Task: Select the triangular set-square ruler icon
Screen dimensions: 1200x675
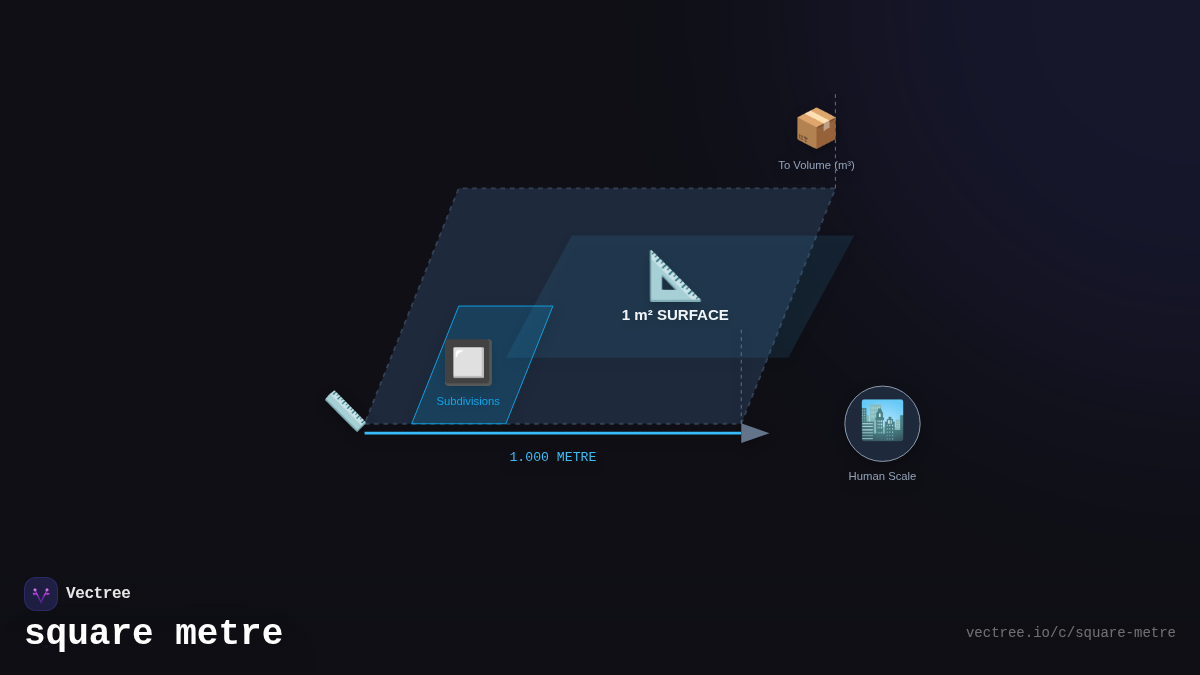Action: tap(674, 276)
